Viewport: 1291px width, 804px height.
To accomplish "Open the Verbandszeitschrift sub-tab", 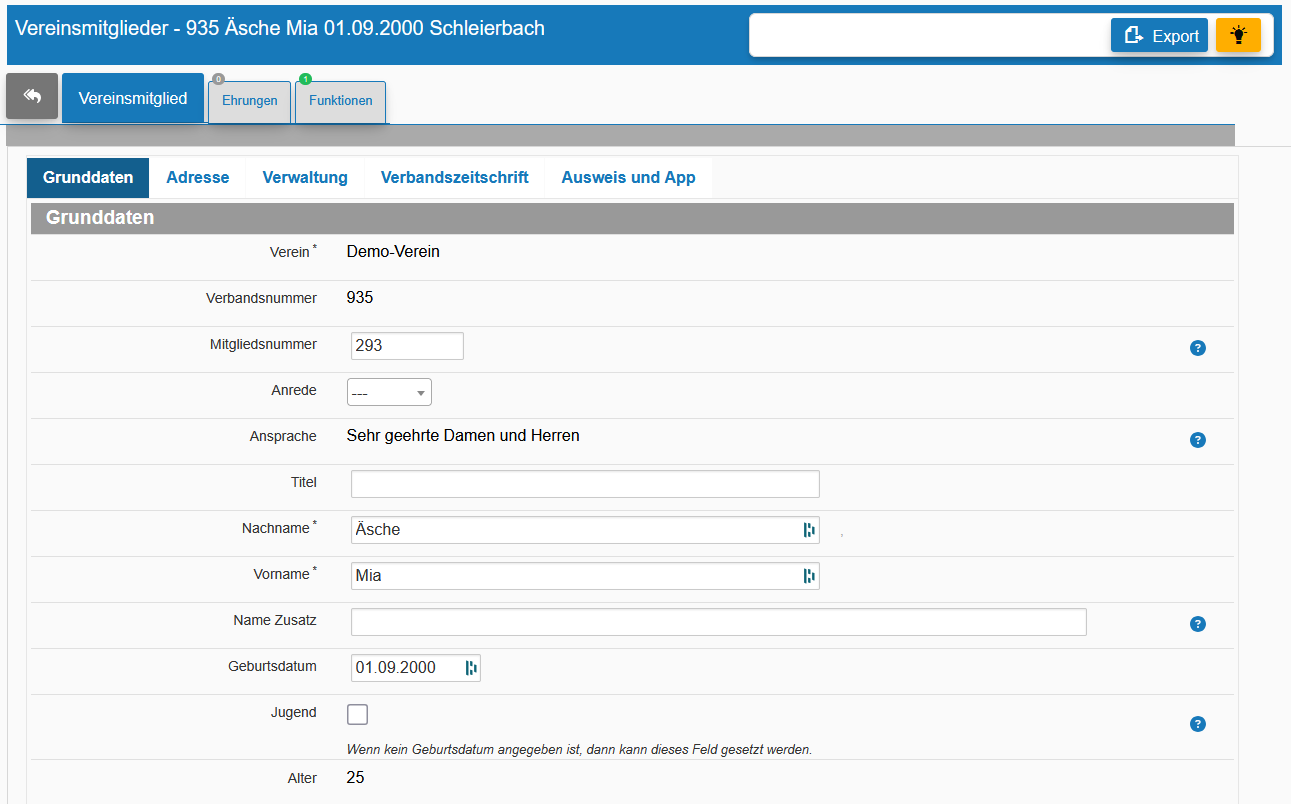I will pos(455,178).
